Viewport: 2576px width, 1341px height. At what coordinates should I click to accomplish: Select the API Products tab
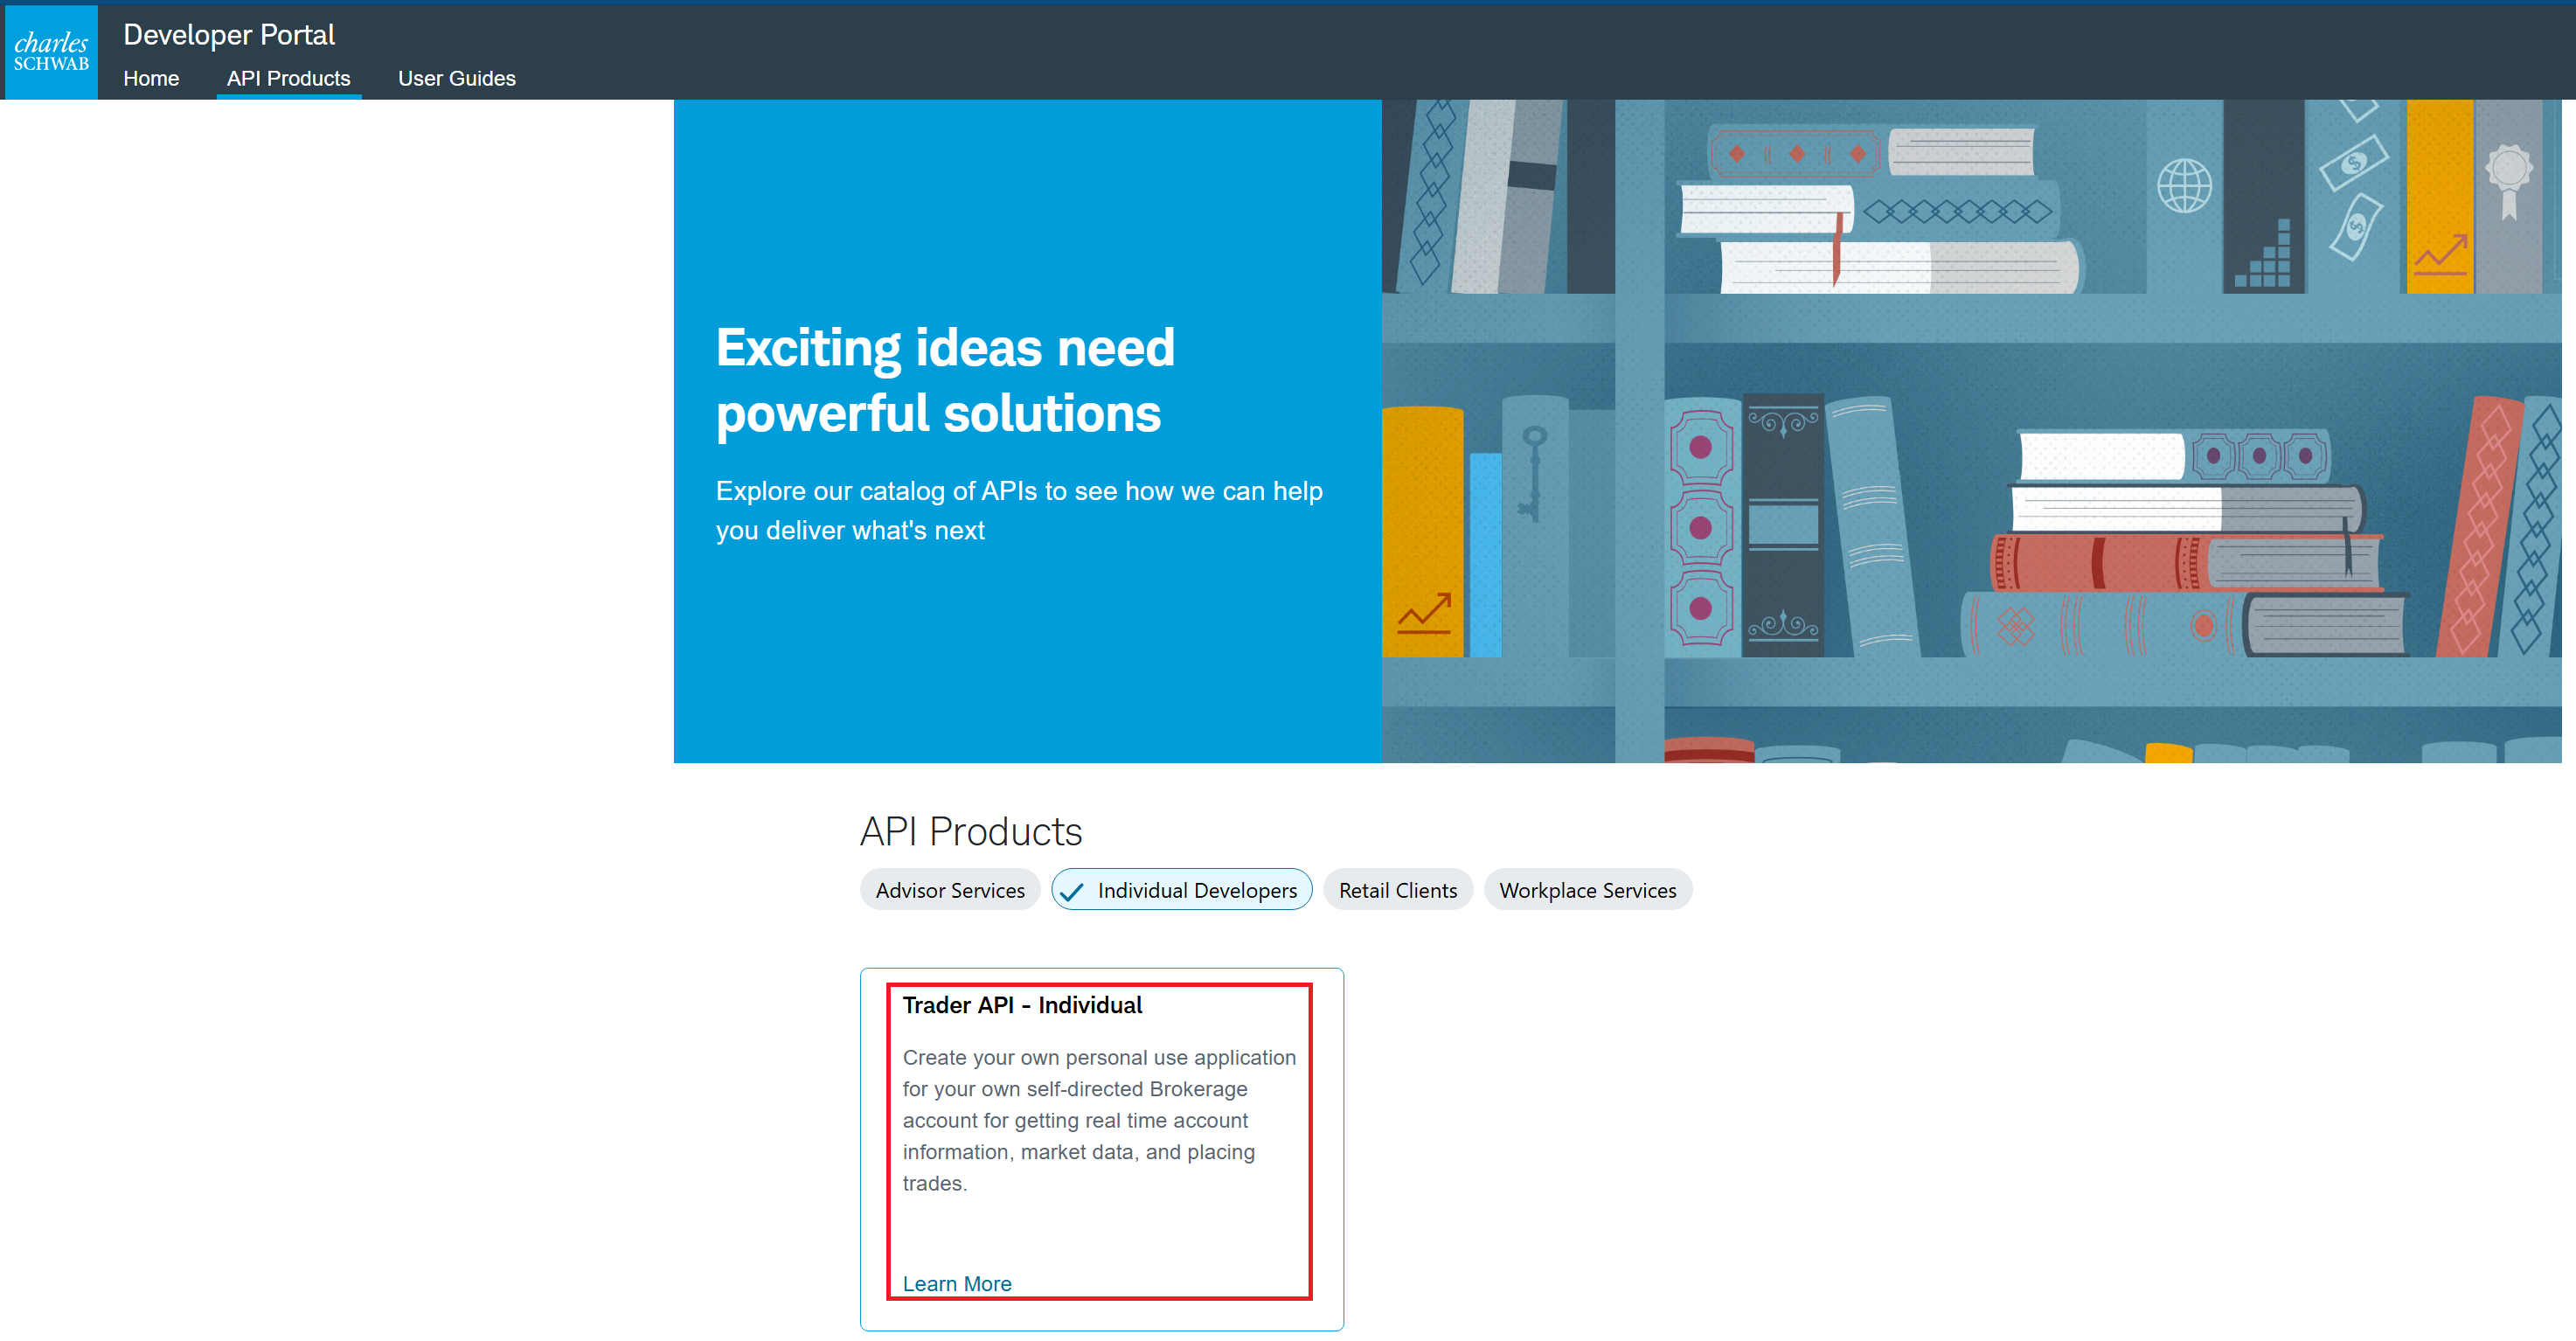point(288,78)
